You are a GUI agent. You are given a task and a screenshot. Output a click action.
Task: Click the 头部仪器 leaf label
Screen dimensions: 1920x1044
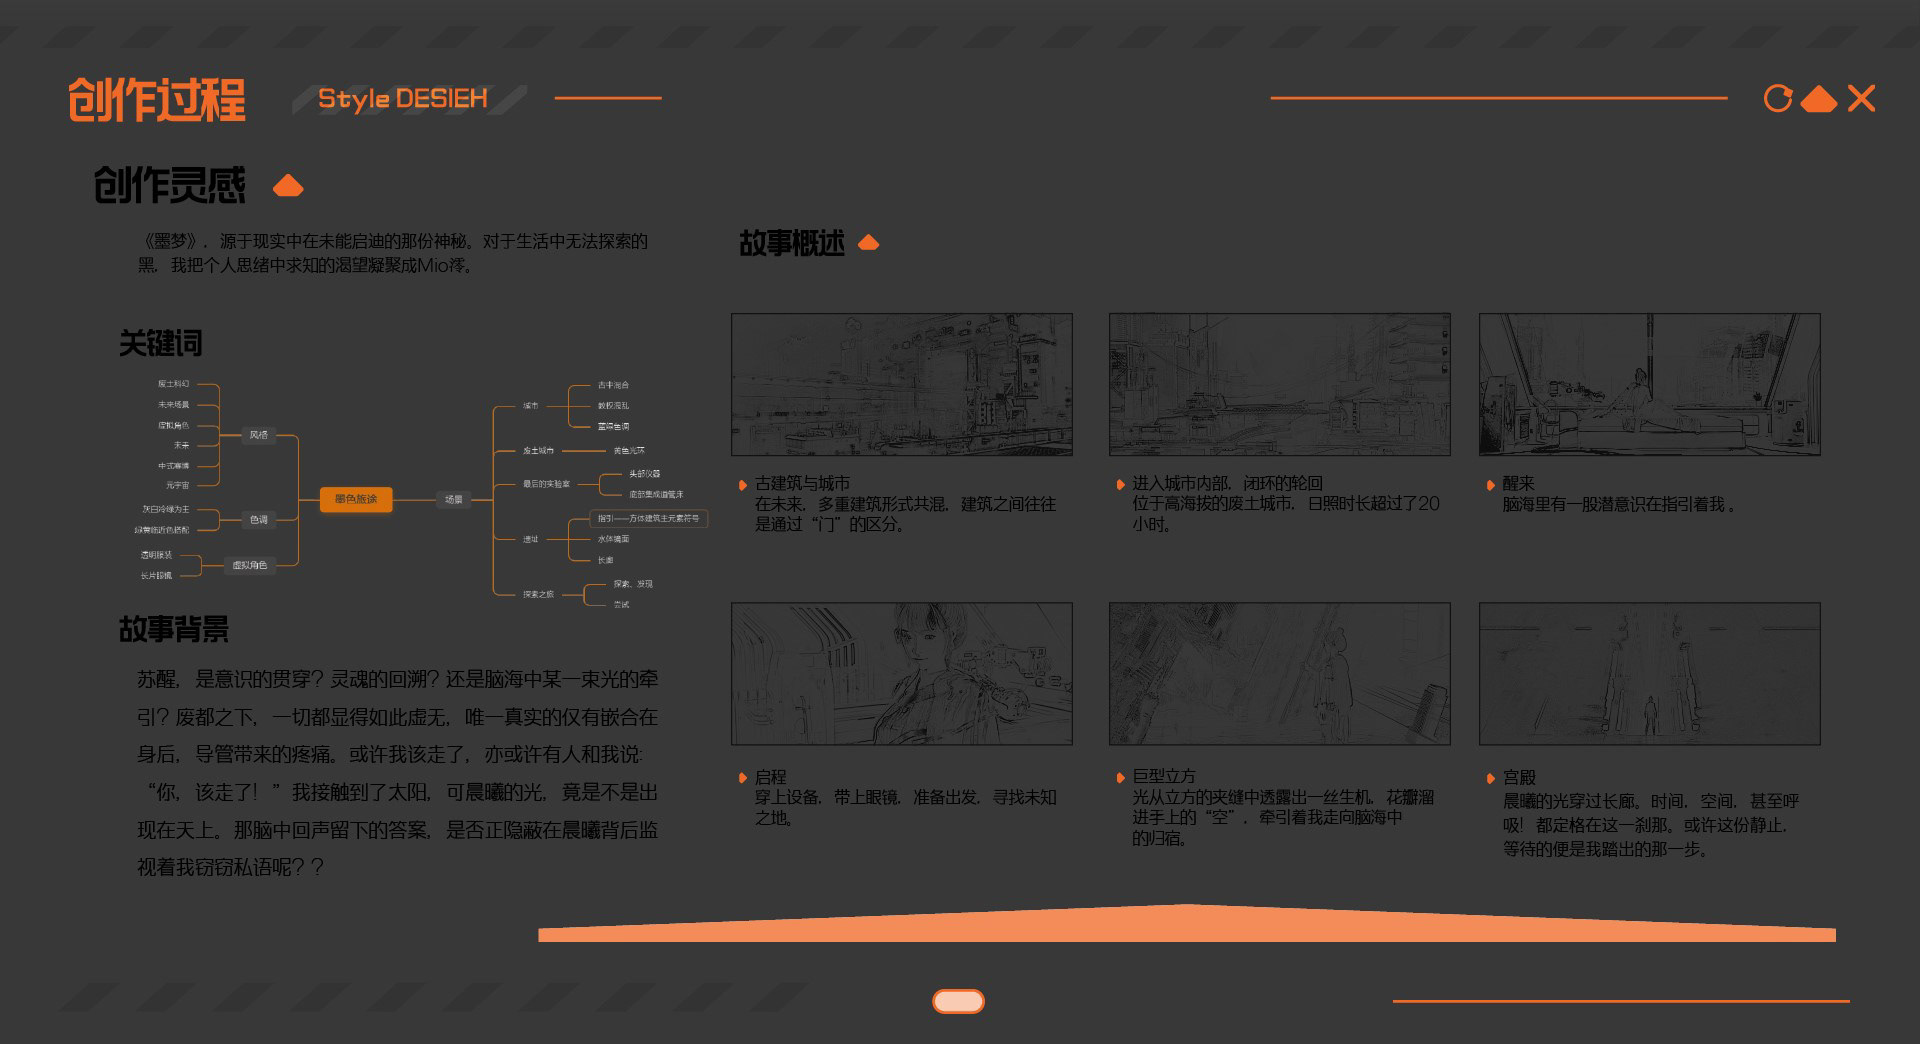click(644, 473)
